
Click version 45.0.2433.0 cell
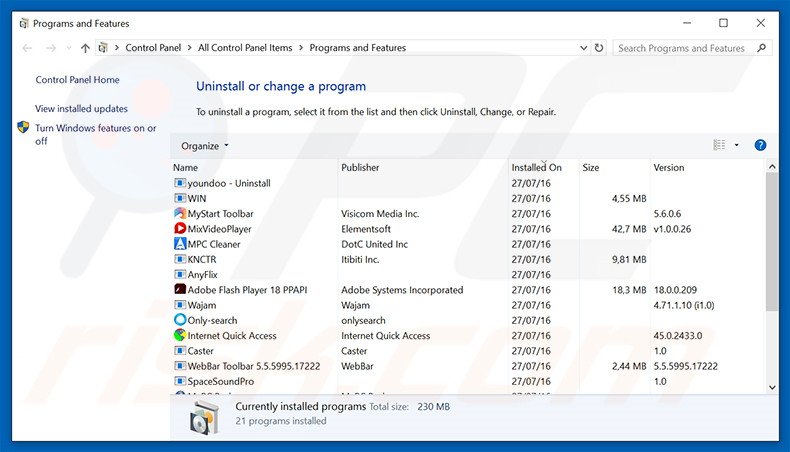[x=678, y=336]
